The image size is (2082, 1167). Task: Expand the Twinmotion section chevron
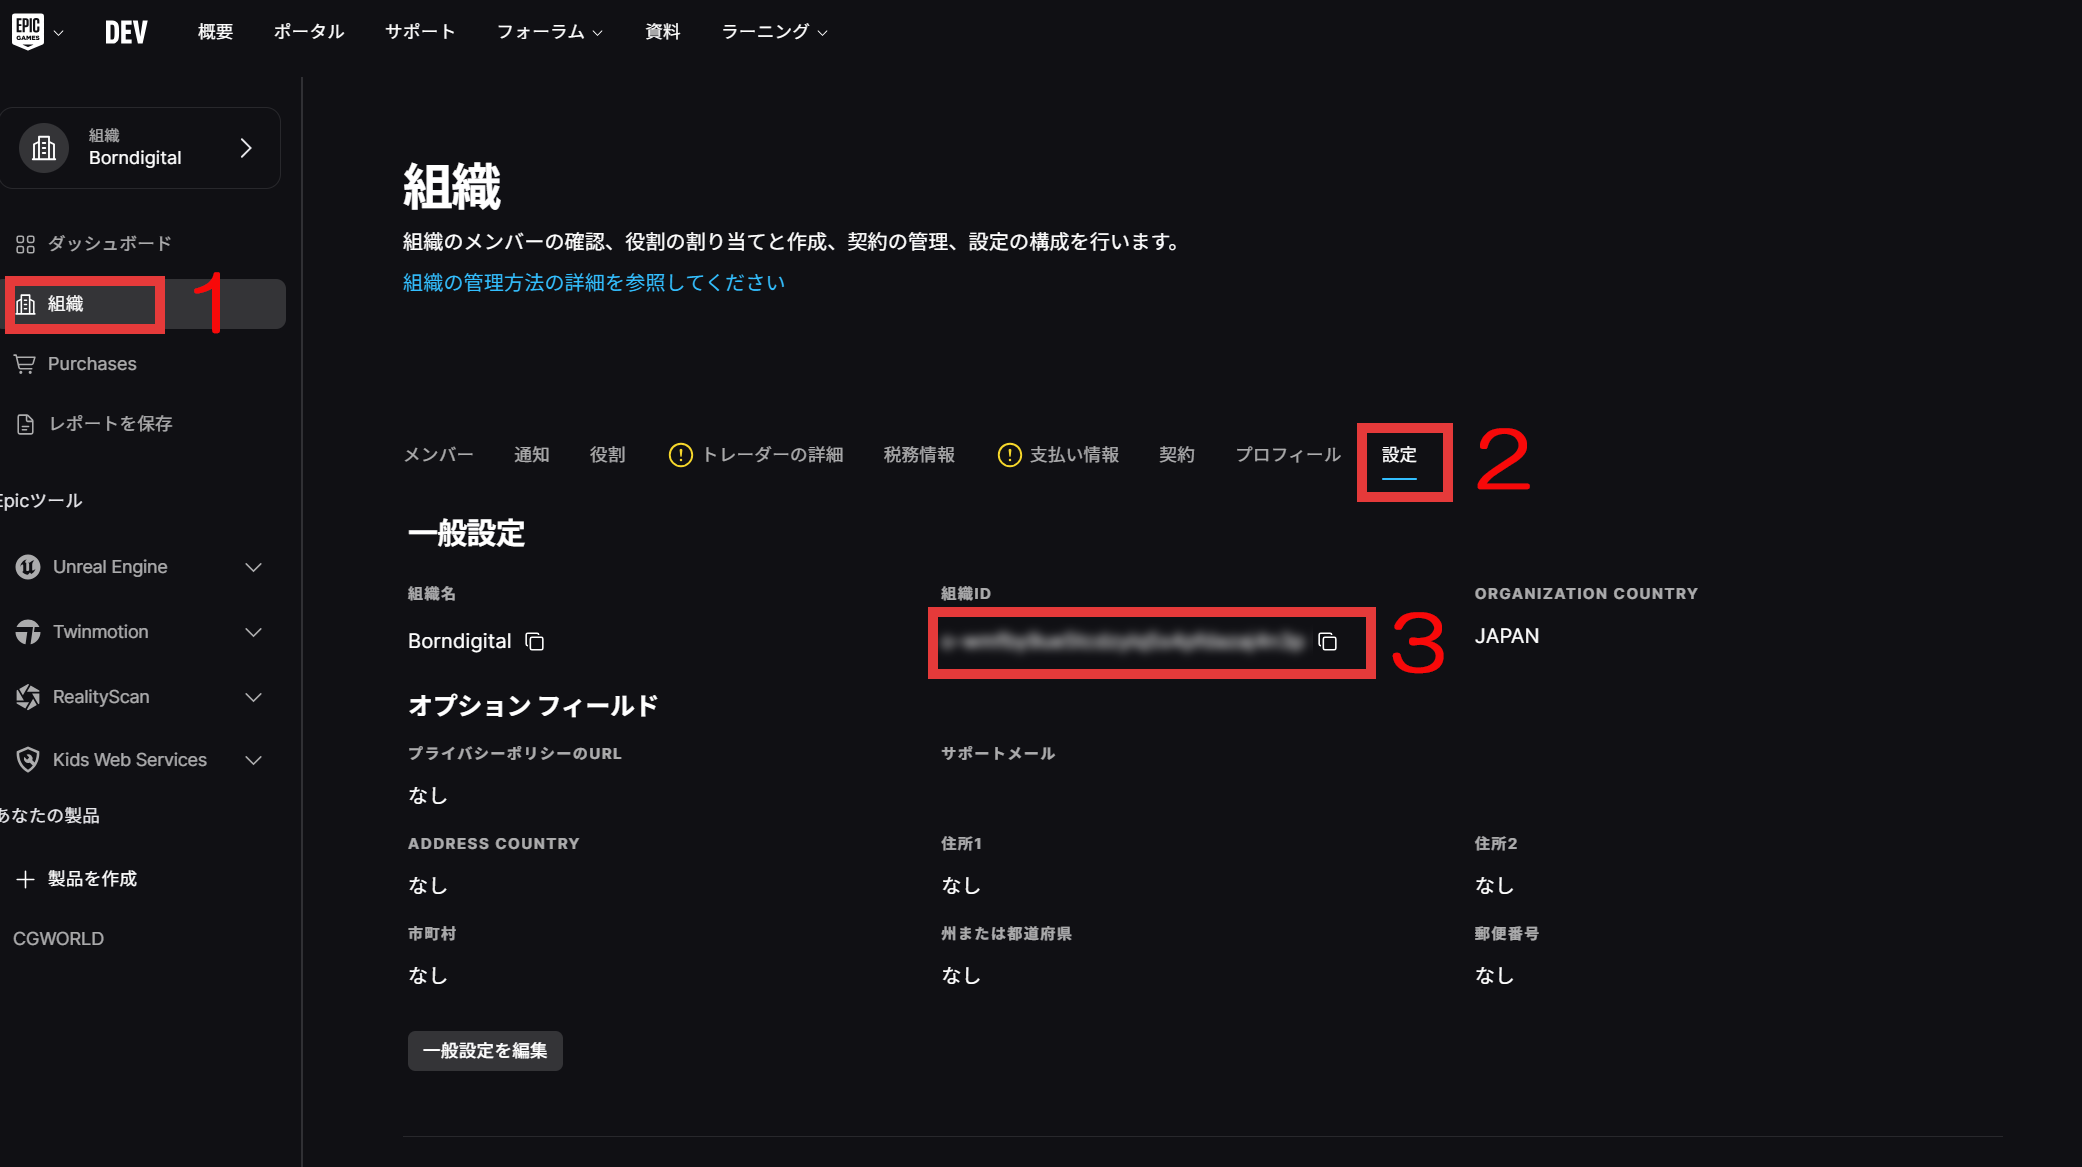click(253, 632)
